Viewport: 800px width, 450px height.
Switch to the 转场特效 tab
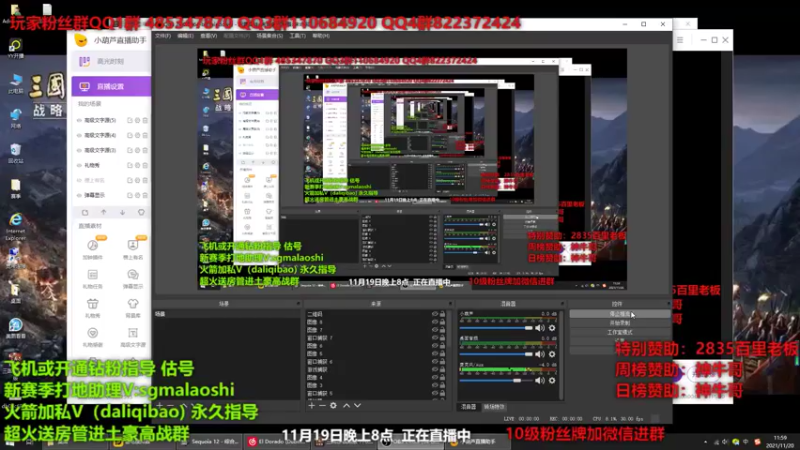point(494,407)
